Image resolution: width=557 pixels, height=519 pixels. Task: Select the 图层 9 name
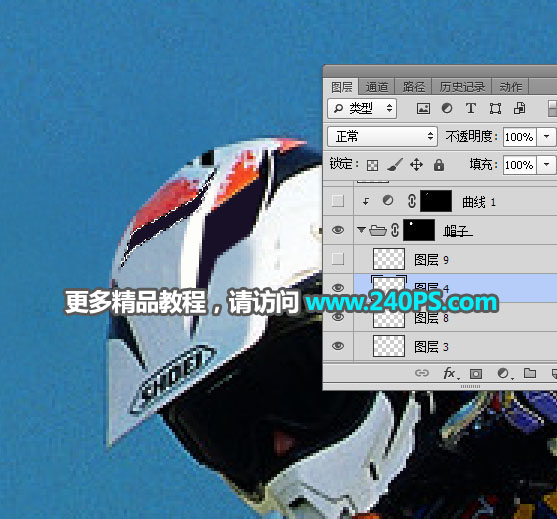tap(432, 260)
